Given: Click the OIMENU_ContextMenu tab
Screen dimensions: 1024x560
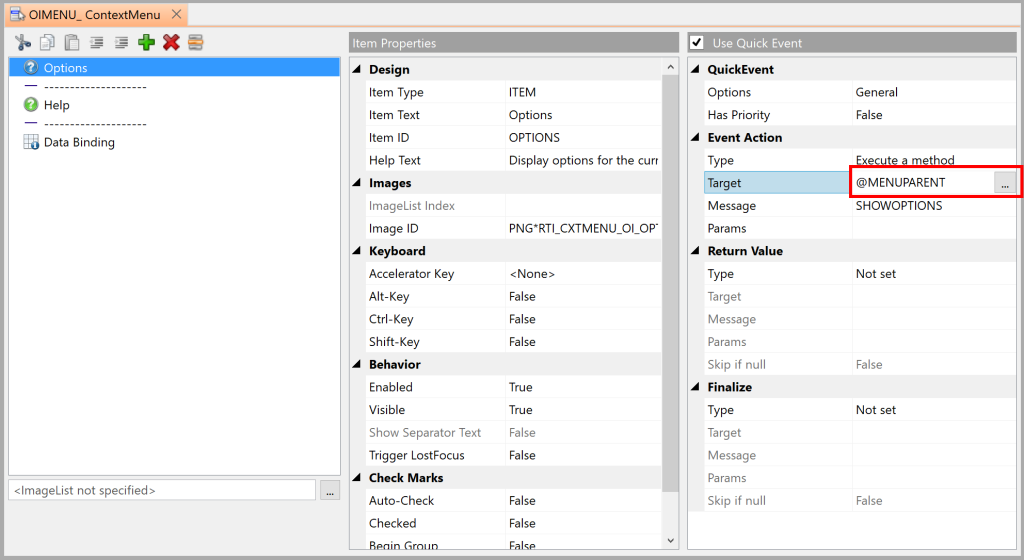Looking at the screenshot, I should point(96,14).
